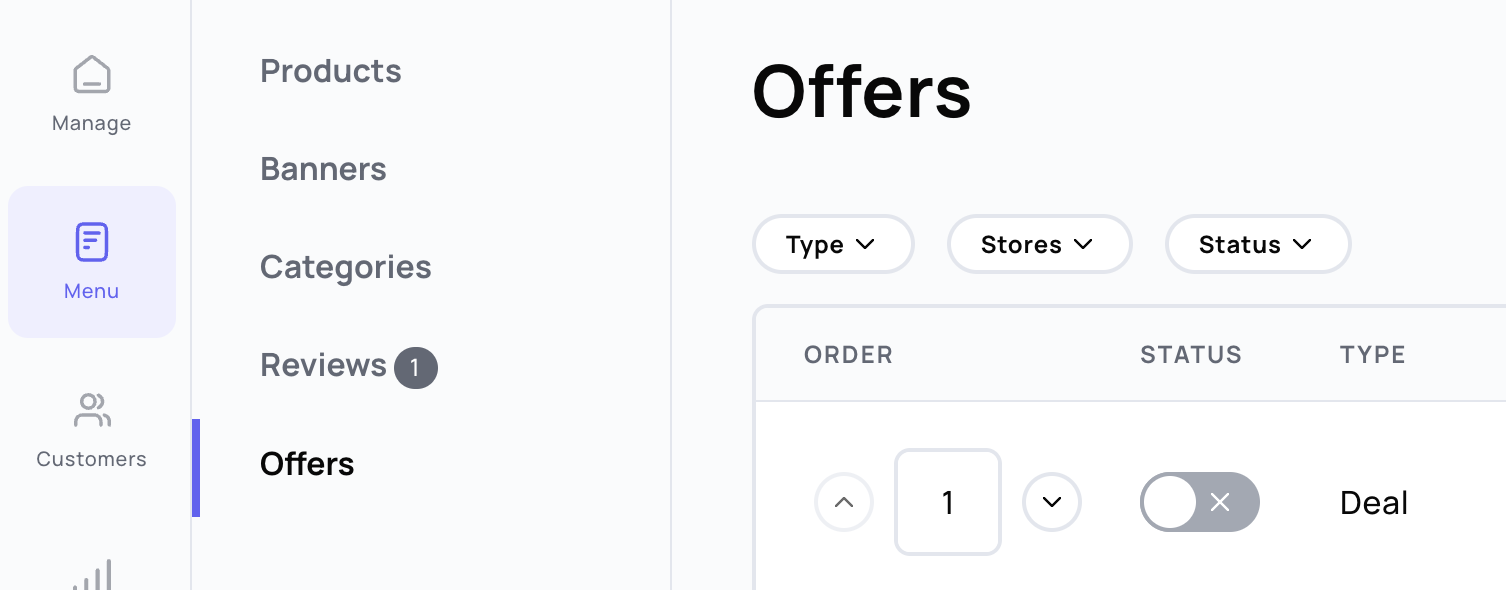This screenshot has height=590, width=1506.
Task: Open the Manage home icon
Action: pyautogui.click(x=92, y=75)
